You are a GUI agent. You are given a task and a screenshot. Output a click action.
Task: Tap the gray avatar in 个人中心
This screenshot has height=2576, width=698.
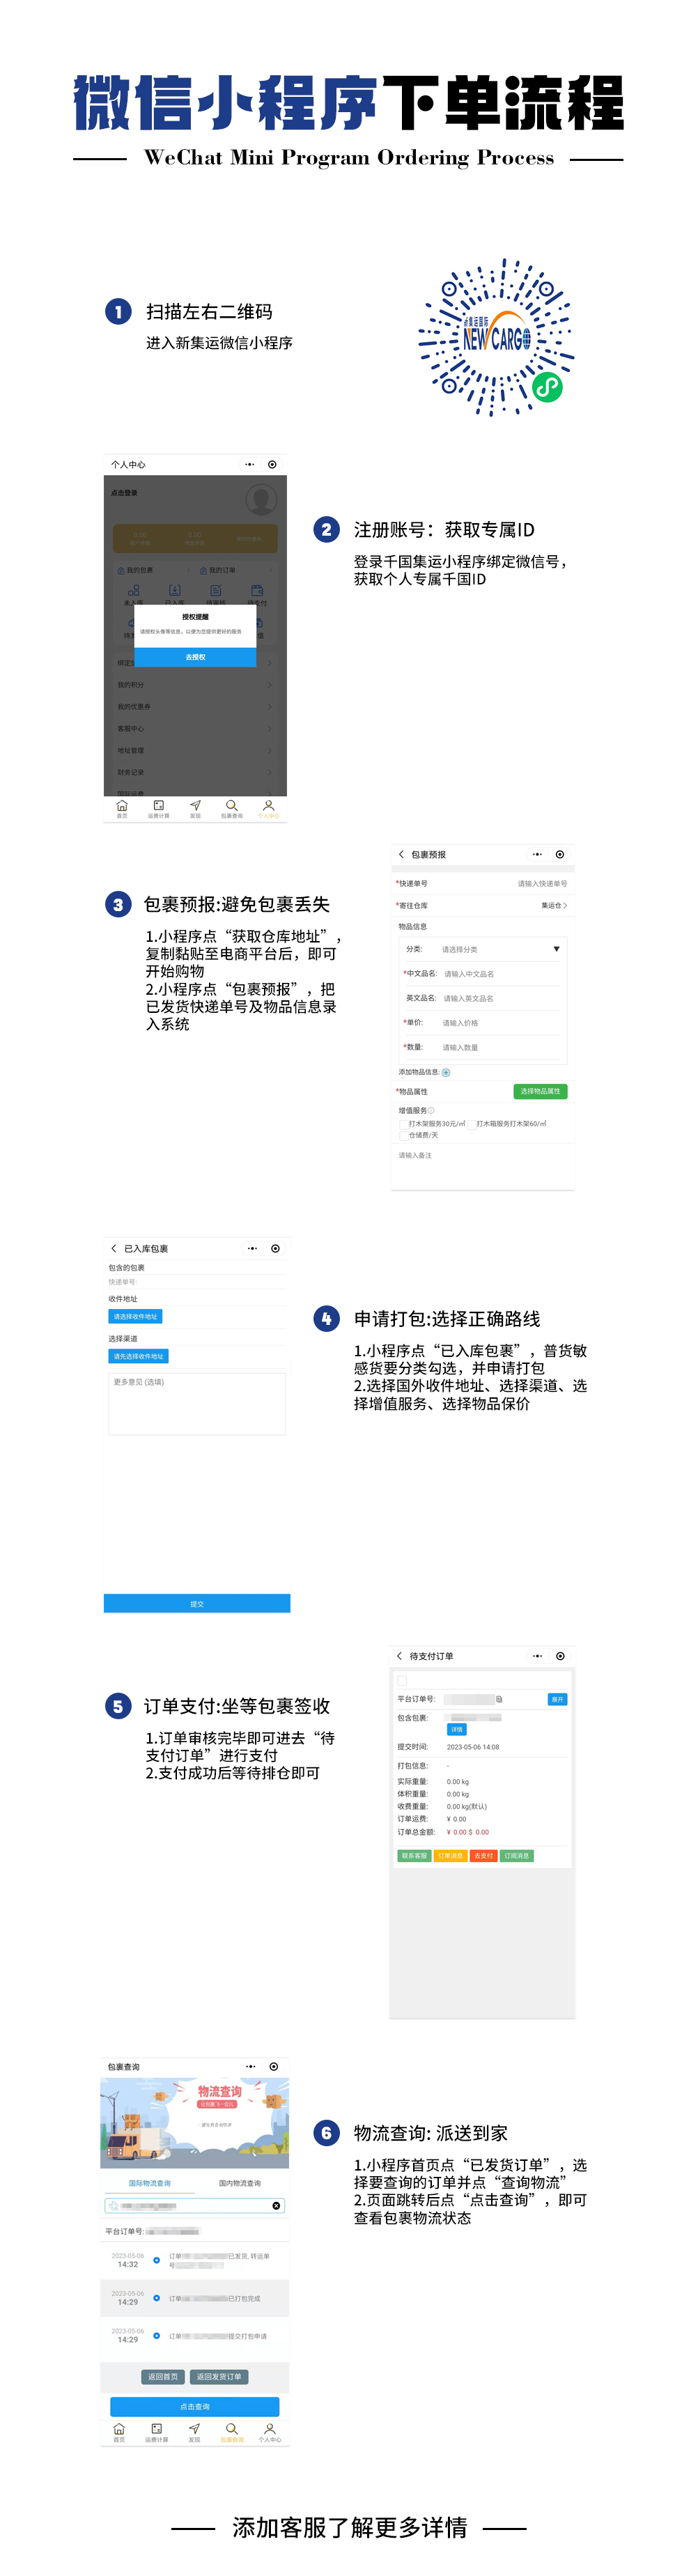point(261,499)
